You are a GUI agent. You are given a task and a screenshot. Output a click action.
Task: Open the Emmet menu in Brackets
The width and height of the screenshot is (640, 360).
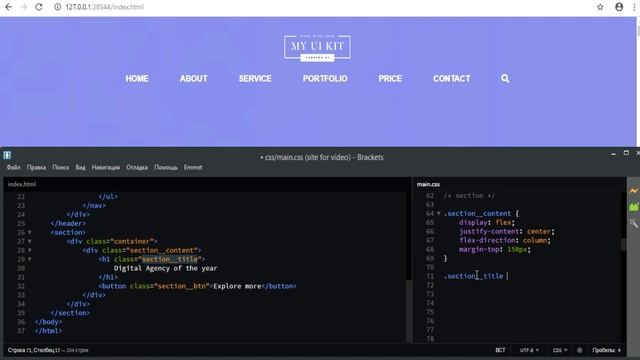coord(193,167)
